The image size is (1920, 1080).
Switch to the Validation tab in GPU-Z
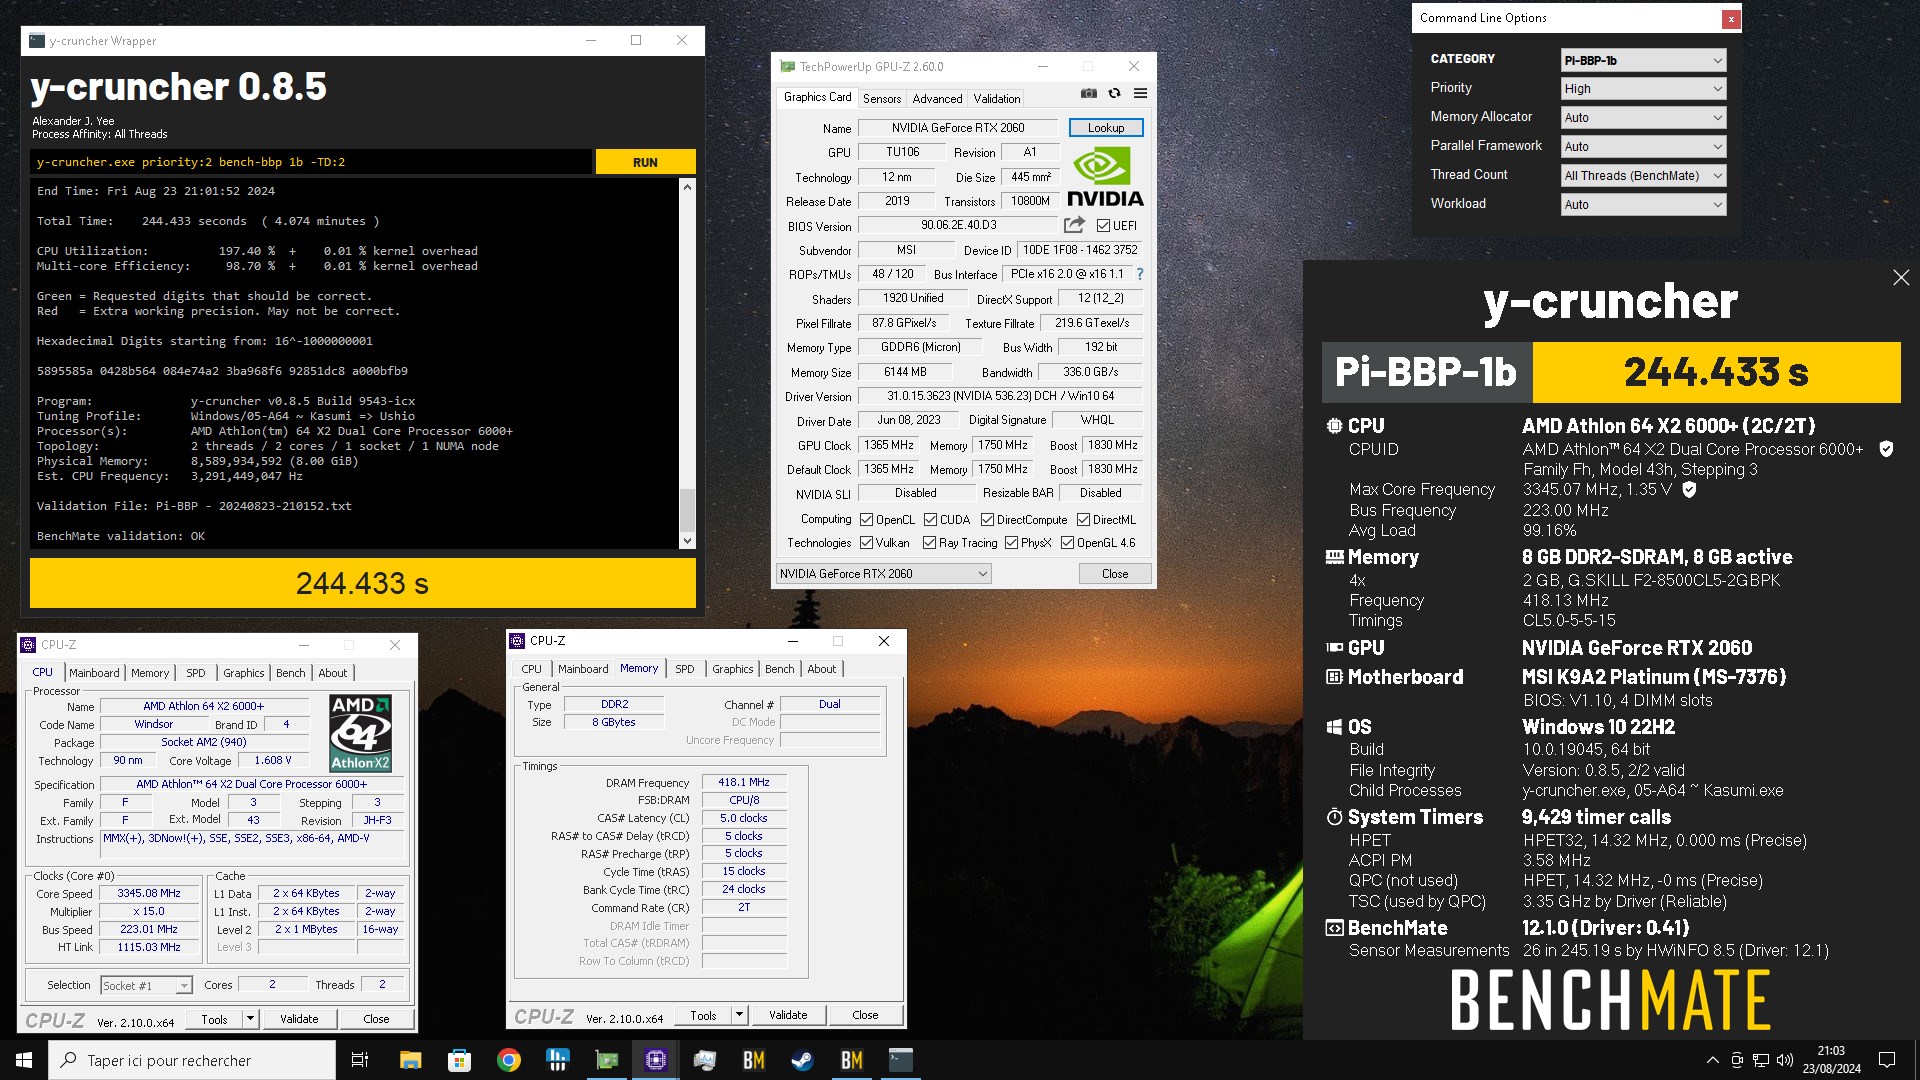997,98
